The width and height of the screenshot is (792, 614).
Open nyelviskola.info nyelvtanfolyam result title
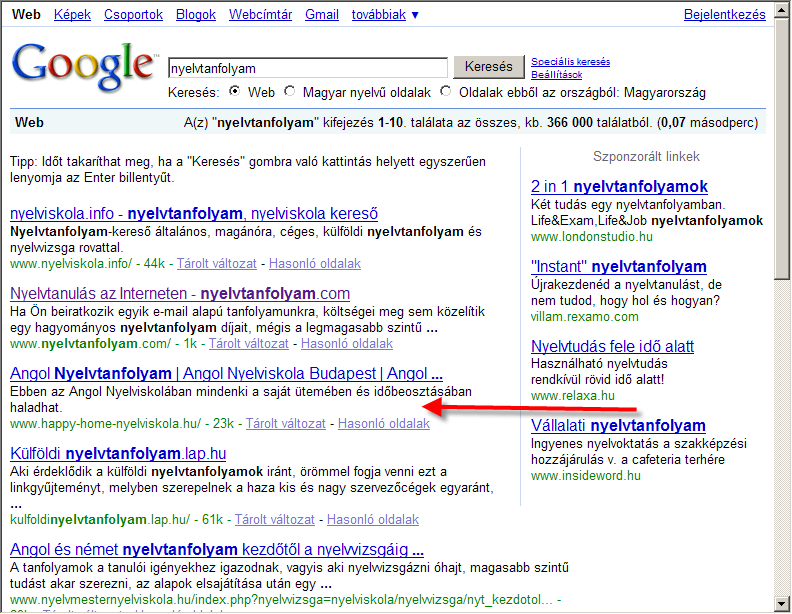click(x=194, y=214)
